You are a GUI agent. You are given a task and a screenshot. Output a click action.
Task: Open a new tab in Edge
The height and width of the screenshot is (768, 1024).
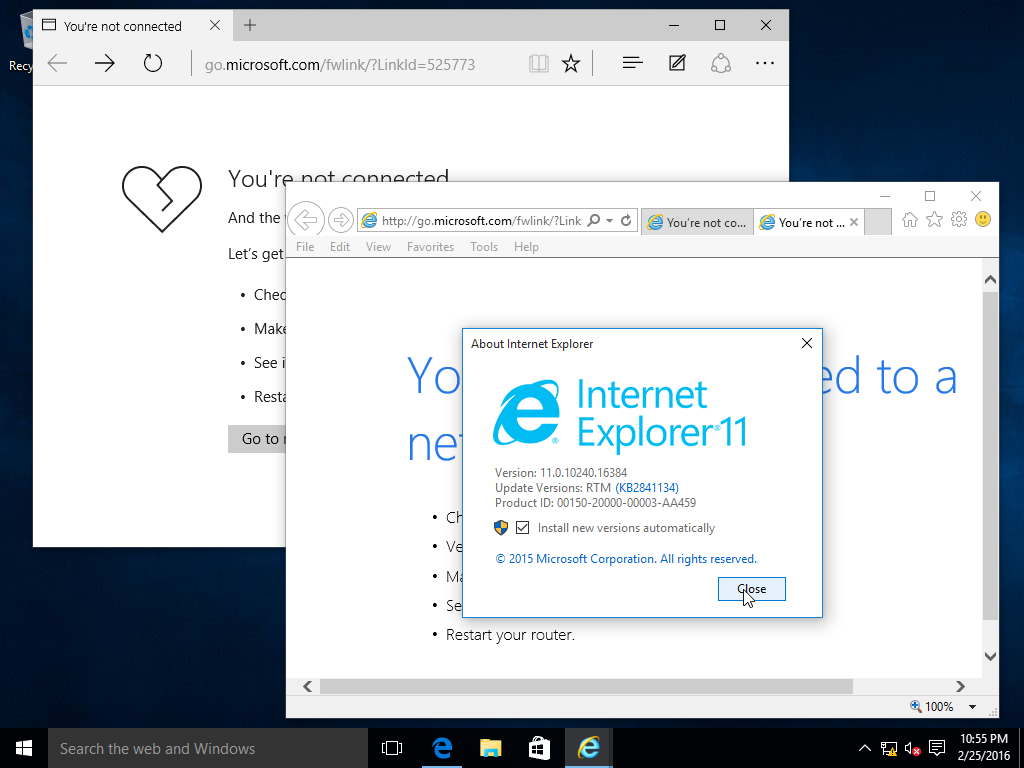(x=249, y=25)
